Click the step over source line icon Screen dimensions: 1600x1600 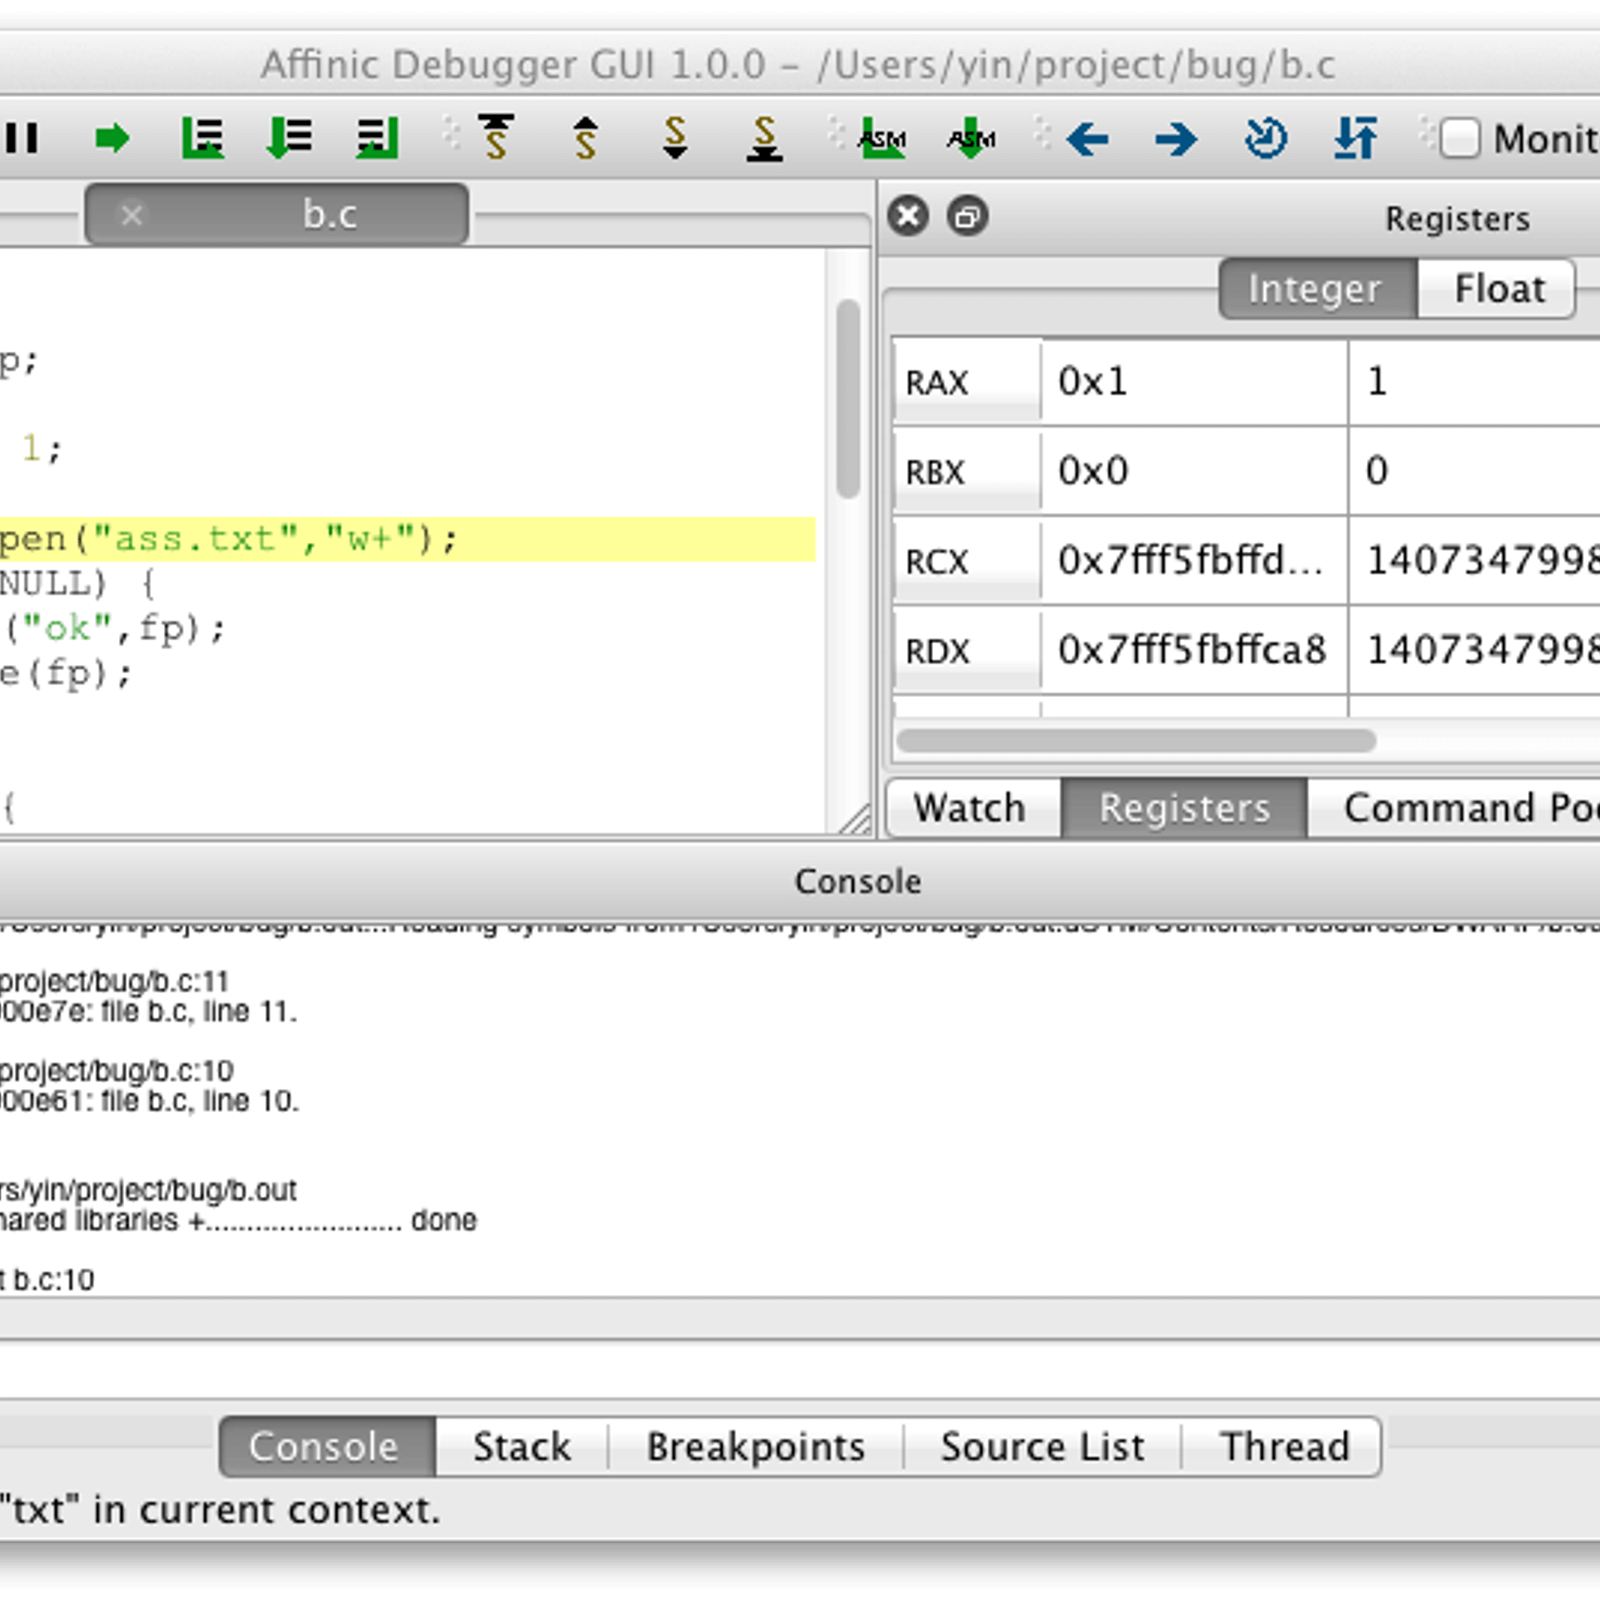(202, 138)
